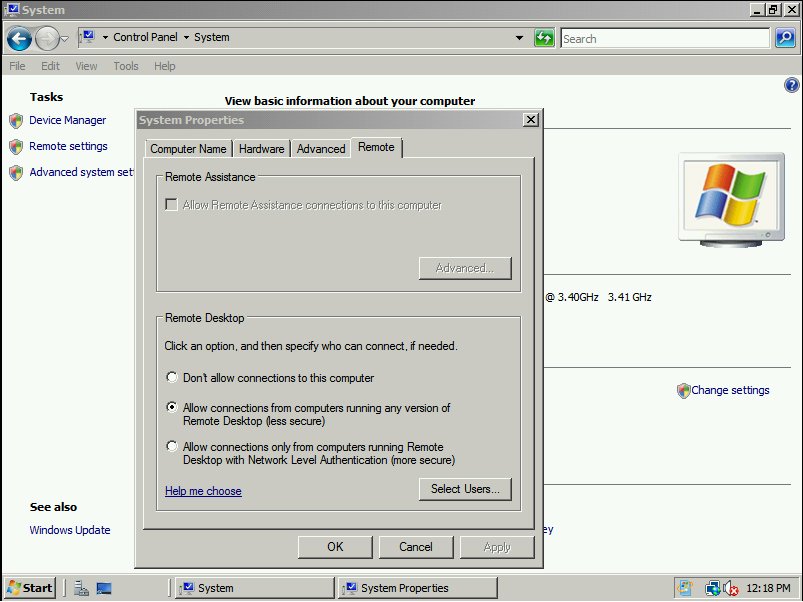Screen dimensions: 803x602
Task: Select allow connections from any Remote Desktop version
Action: 172,408
